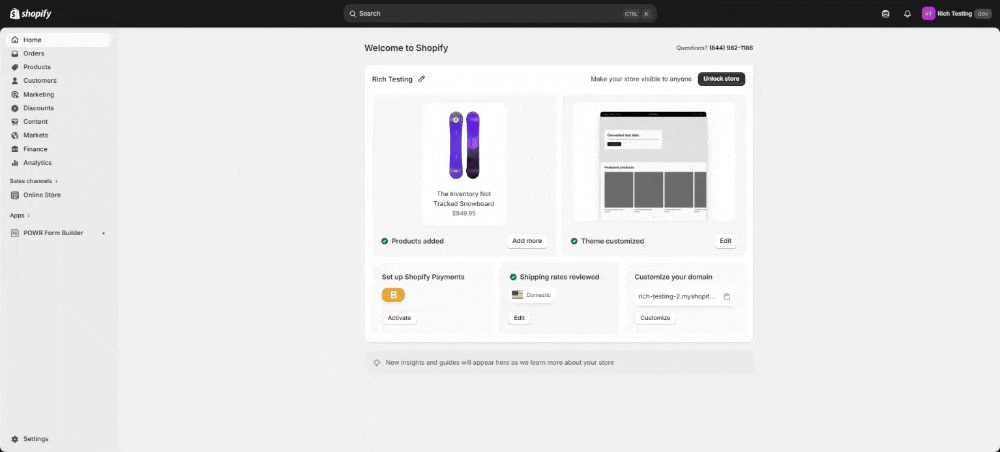Click the $949.95 price
This screenshot has height=452, width=1000.
(x=464, y=214)
